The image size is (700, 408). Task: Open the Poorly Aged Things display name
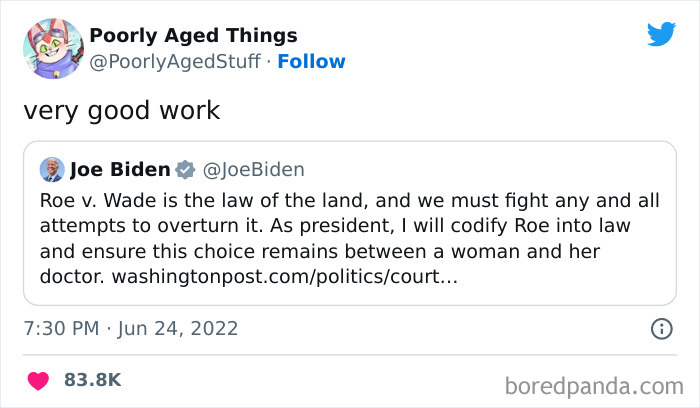coord(193,36)
